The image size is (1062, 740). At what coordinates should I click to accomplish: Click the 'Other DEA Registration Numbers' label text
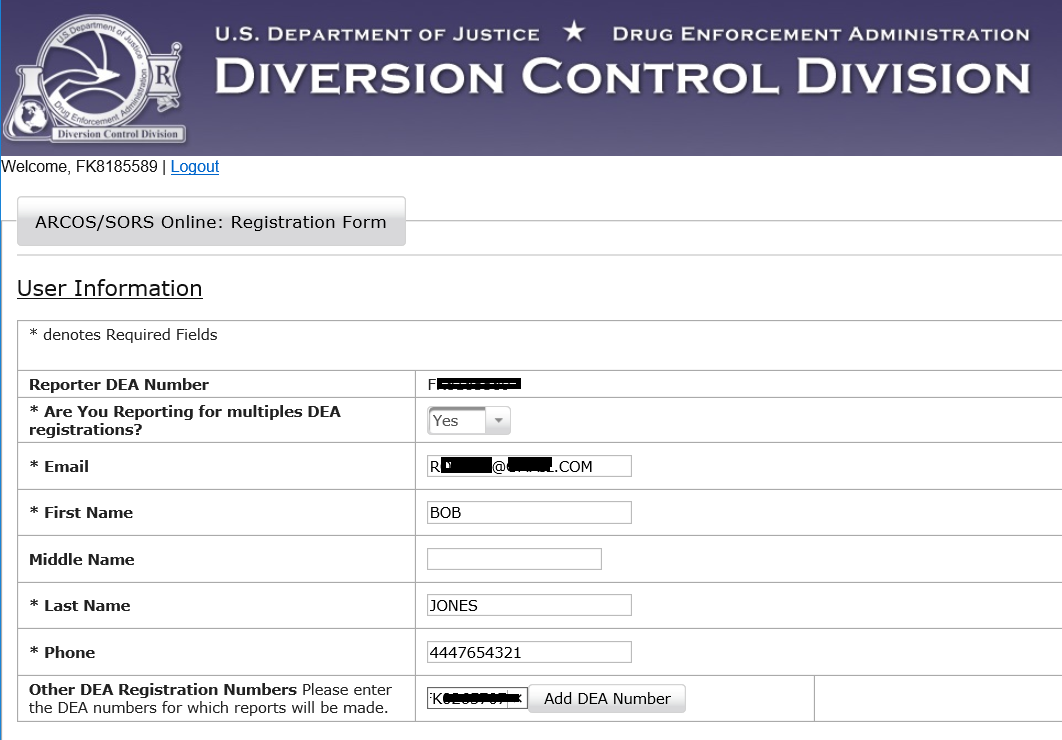163,689
